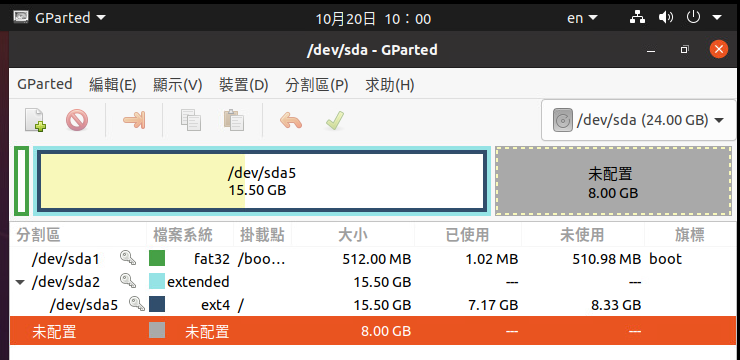This screenshot has height=360, width=740.
Task: Click the 大小 column header
Action: [353, 234]
